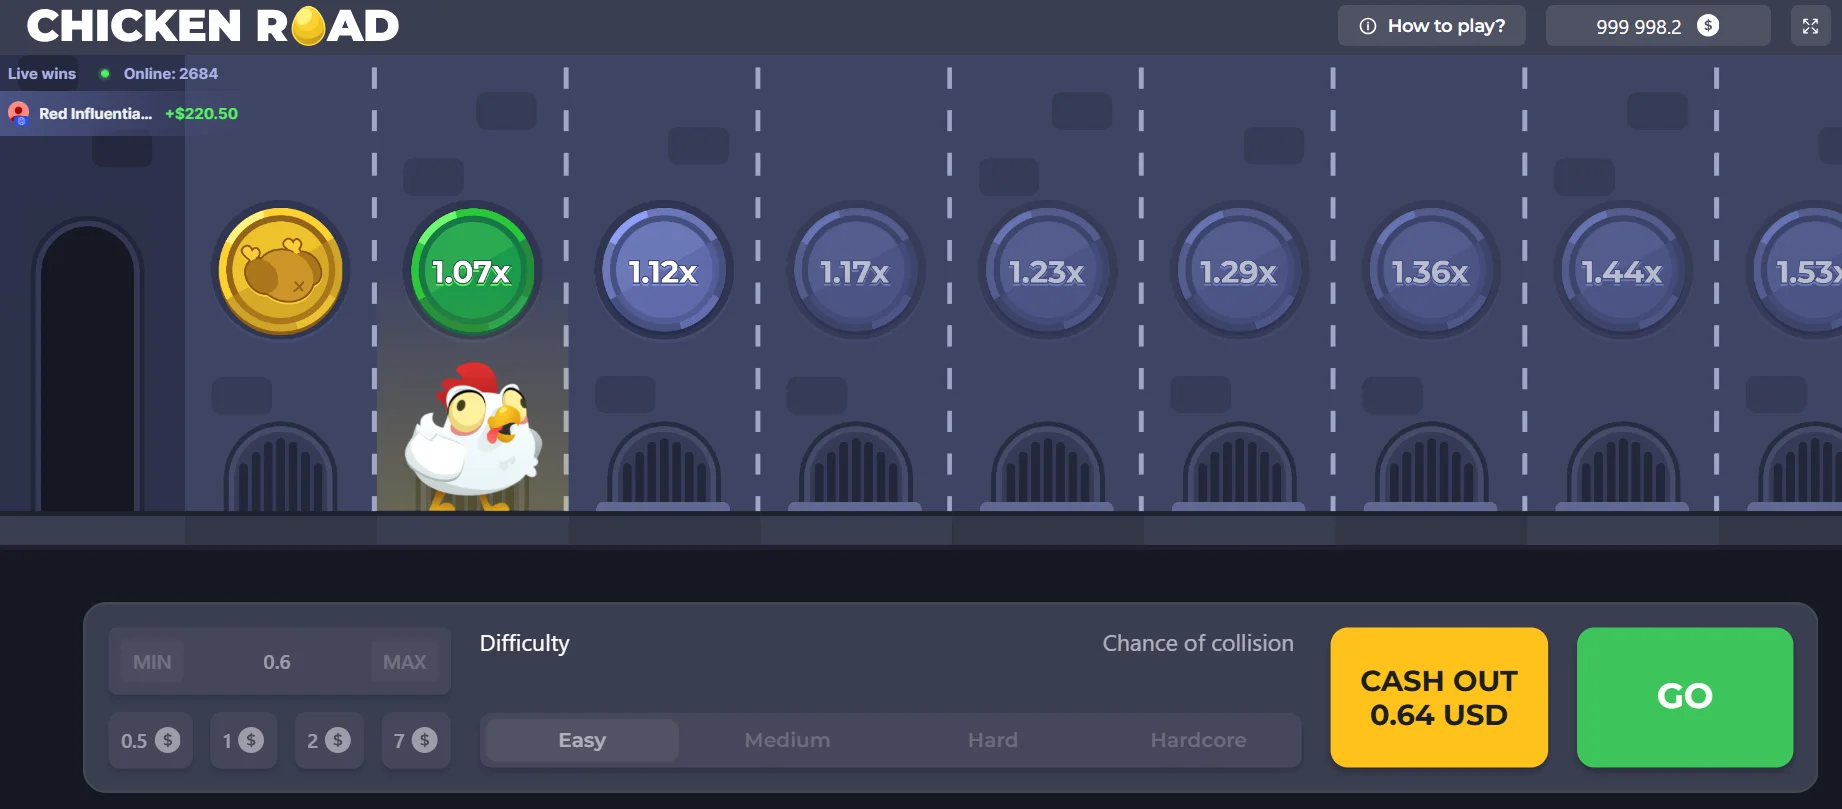Set bet to MAX
The width and height of the screenshot is (1842, 809).
pyautogui.click(x=404, y=662)
